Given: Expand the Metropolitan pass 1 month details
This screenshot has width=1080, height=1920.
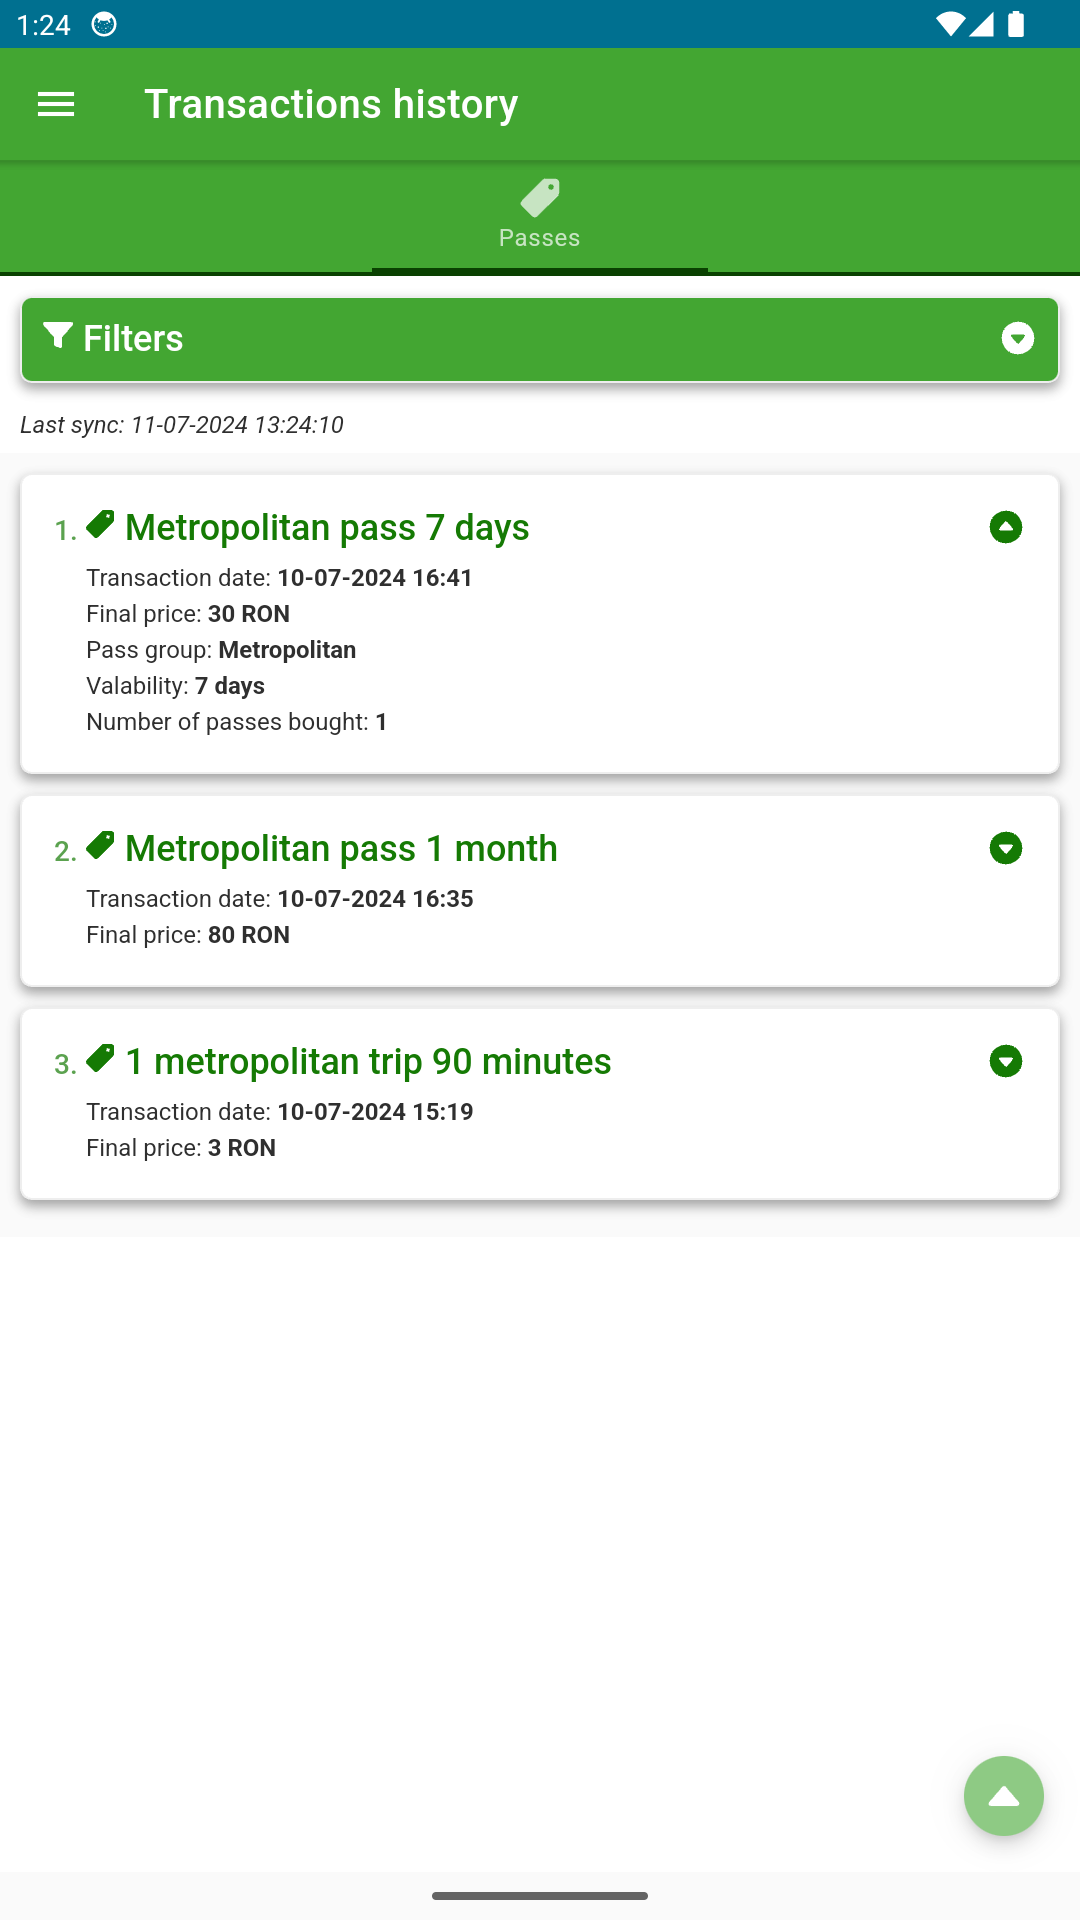Looking at the screenshot, I should pyautogui.click(x=1005, y=848).
